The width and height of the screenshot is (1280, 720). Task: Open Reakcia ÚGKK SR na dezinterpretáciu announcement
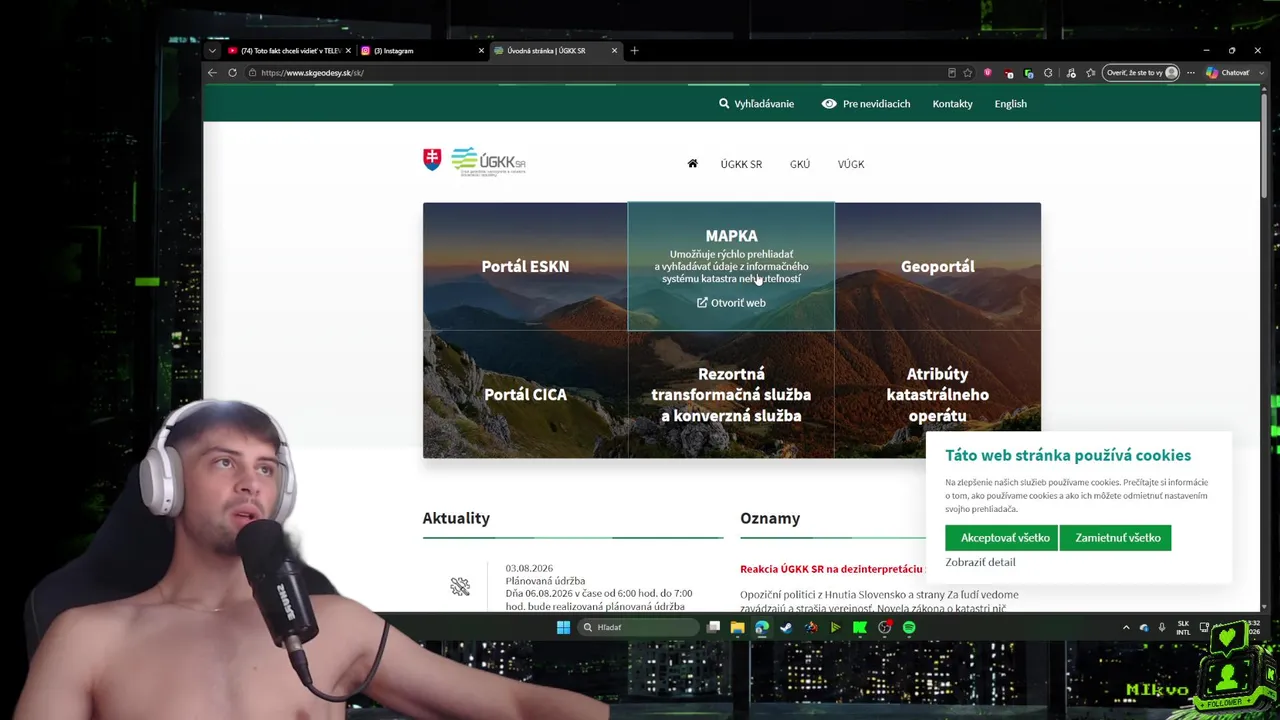[x=831, y=568]
